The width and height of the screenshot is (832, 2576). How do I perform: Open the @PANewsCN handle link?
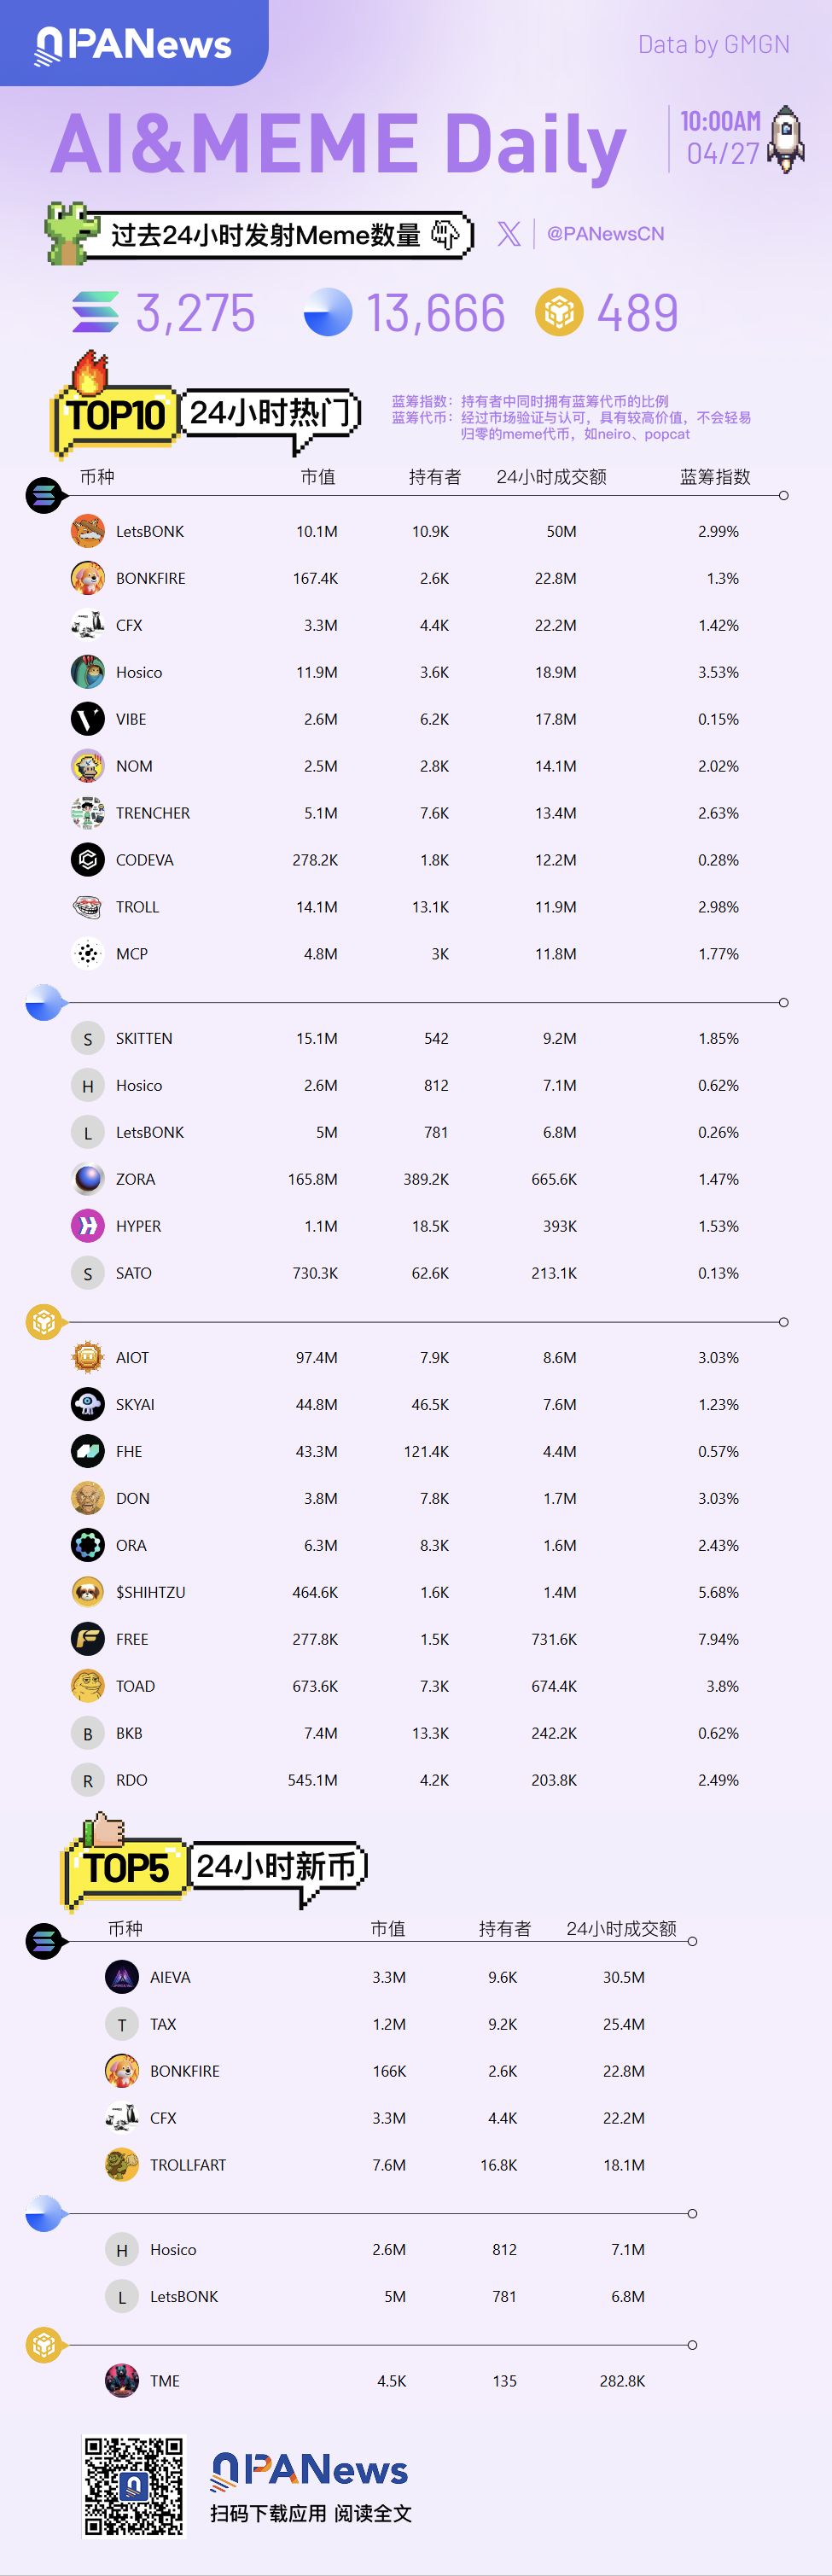[x=605, y=234]
